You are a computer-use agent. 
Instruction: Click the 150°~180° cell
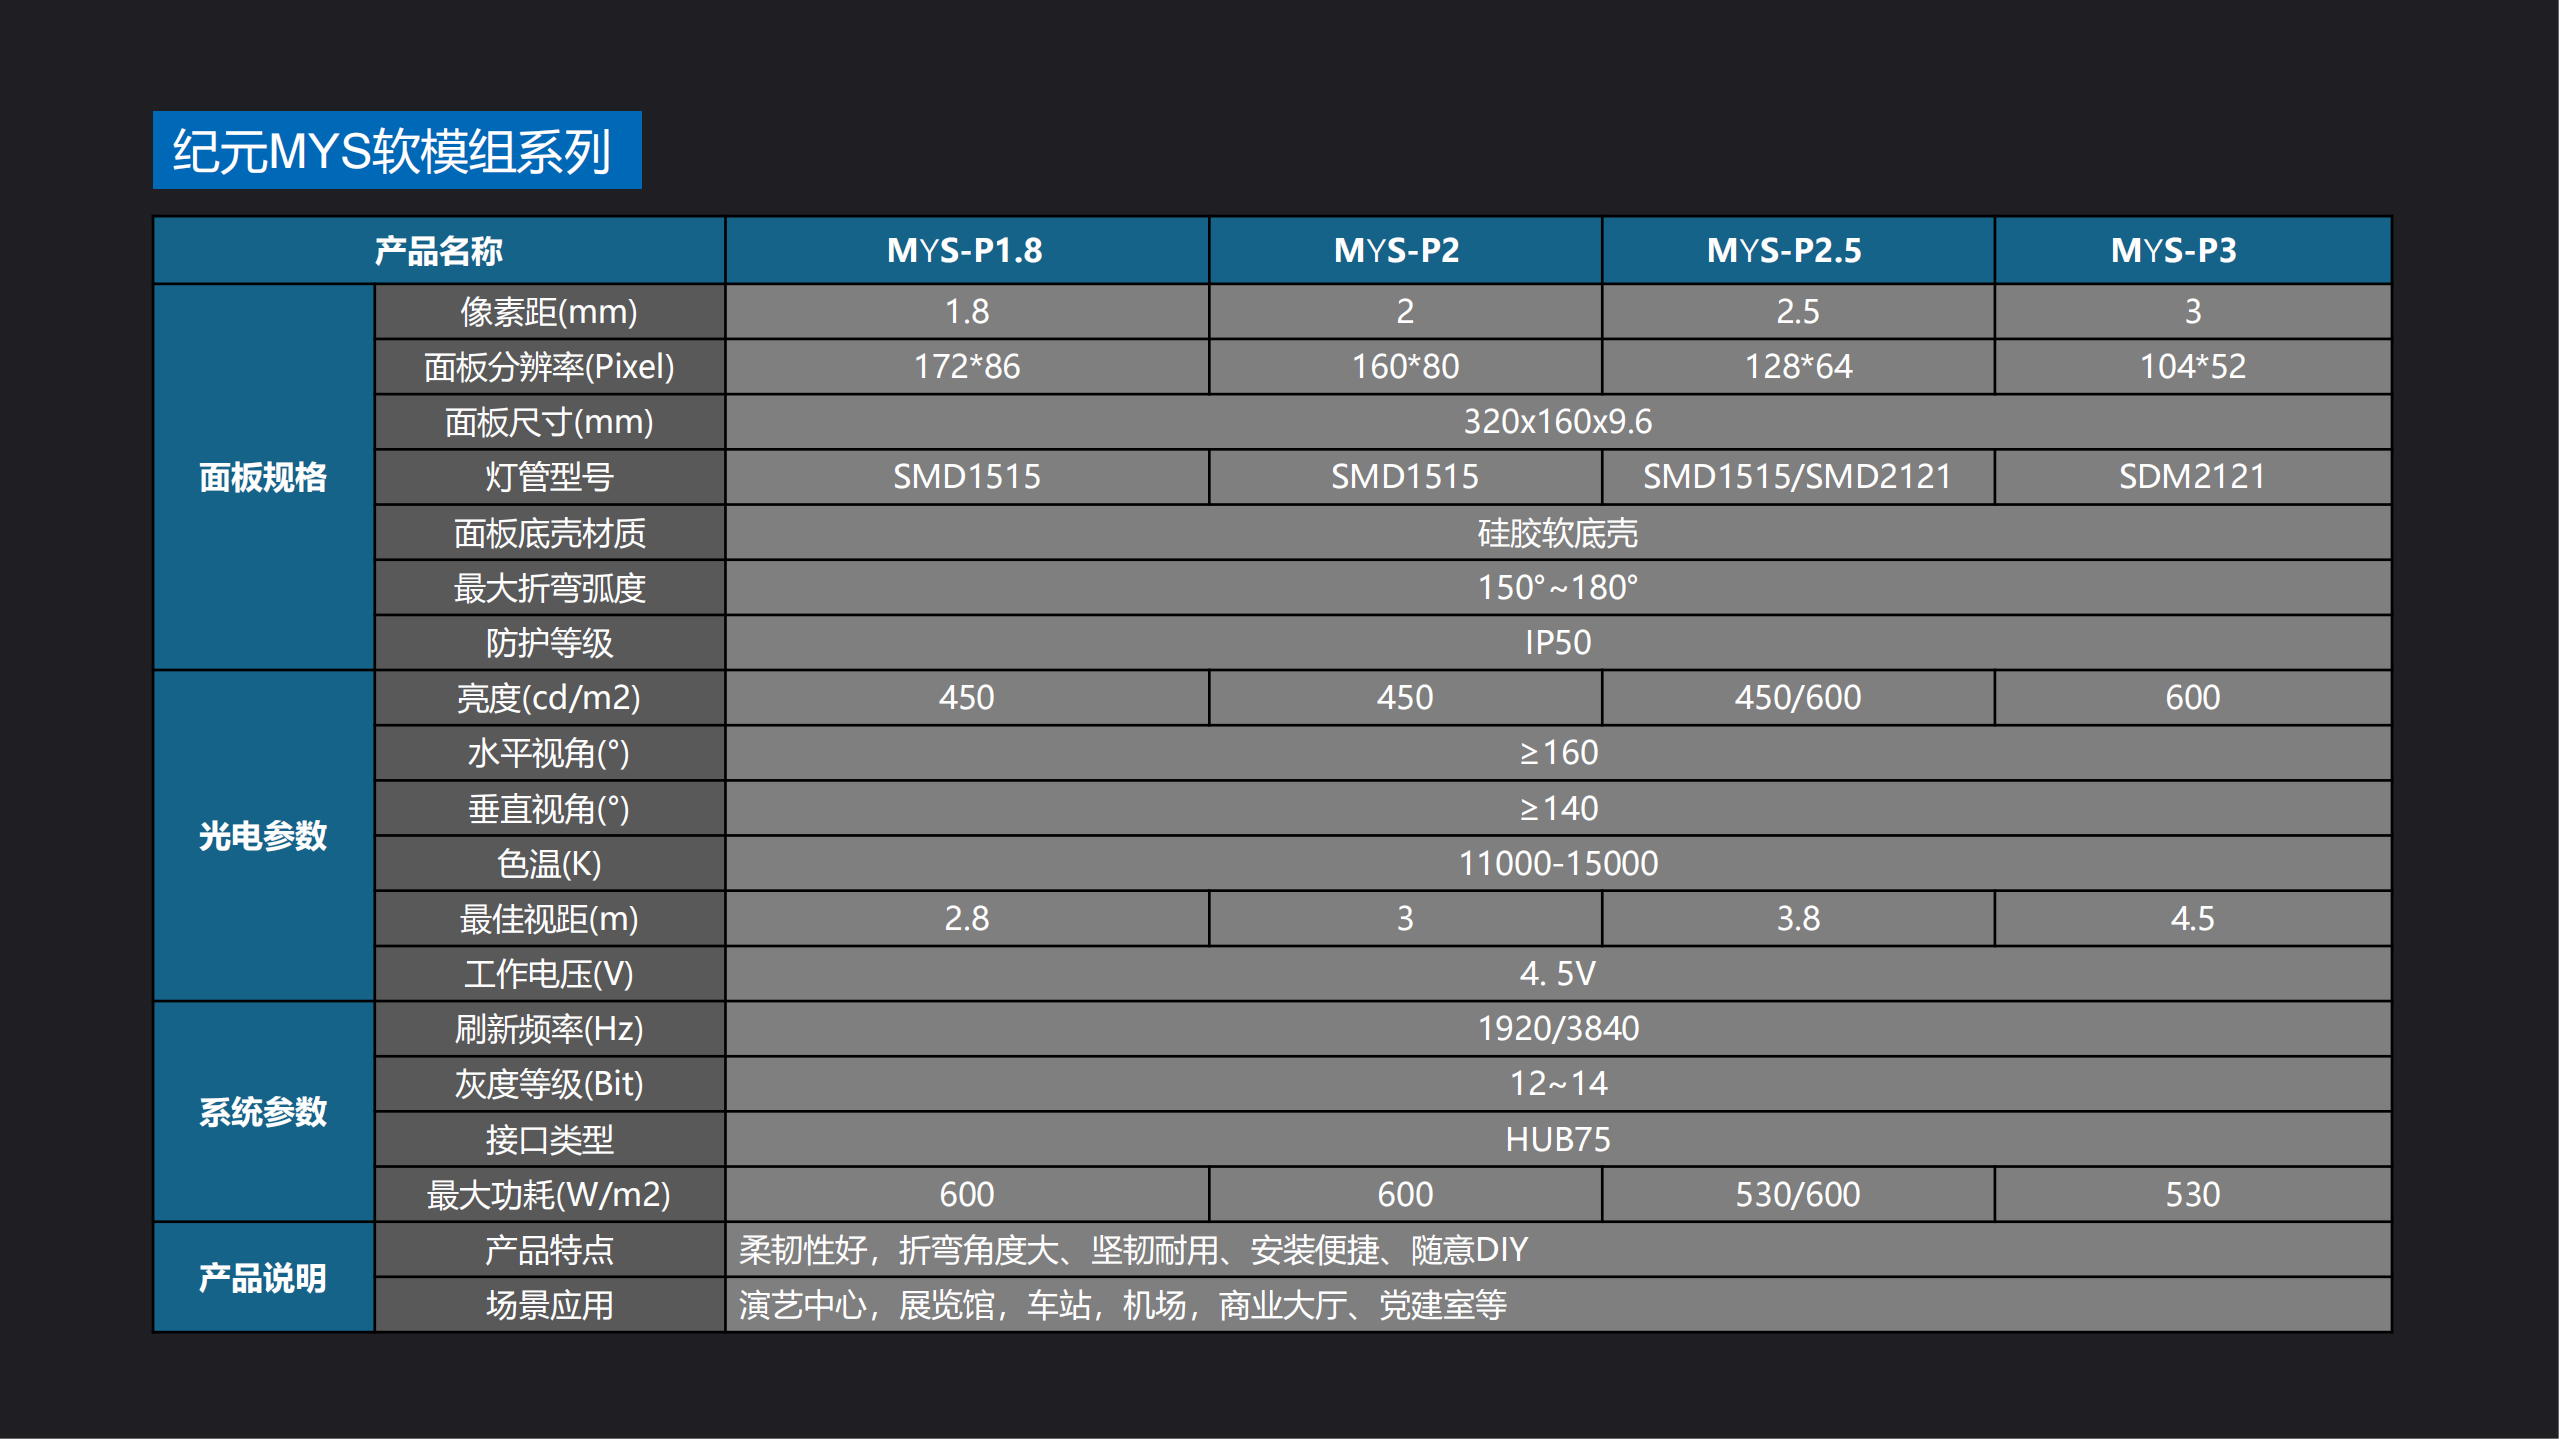[1558, 588]
